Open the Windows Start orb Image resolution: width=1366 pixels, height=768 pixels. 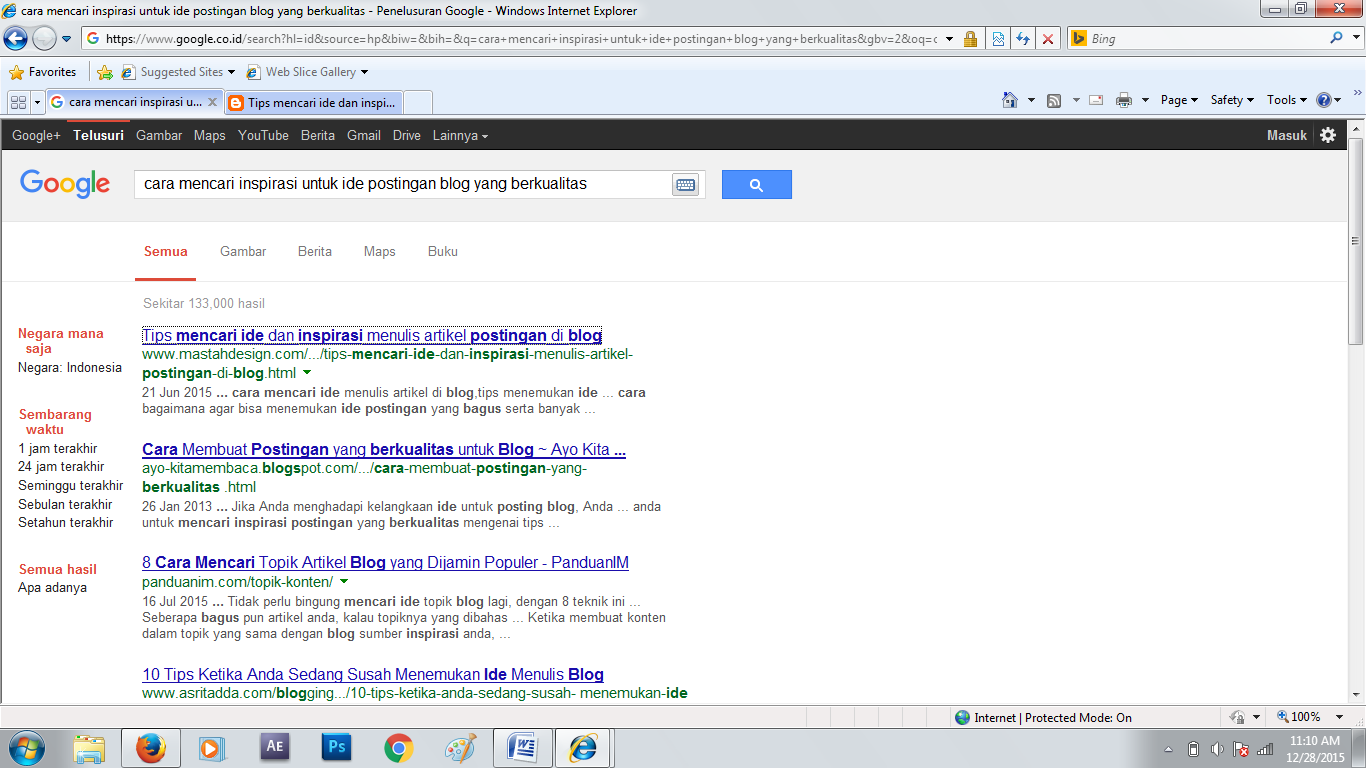25,748
